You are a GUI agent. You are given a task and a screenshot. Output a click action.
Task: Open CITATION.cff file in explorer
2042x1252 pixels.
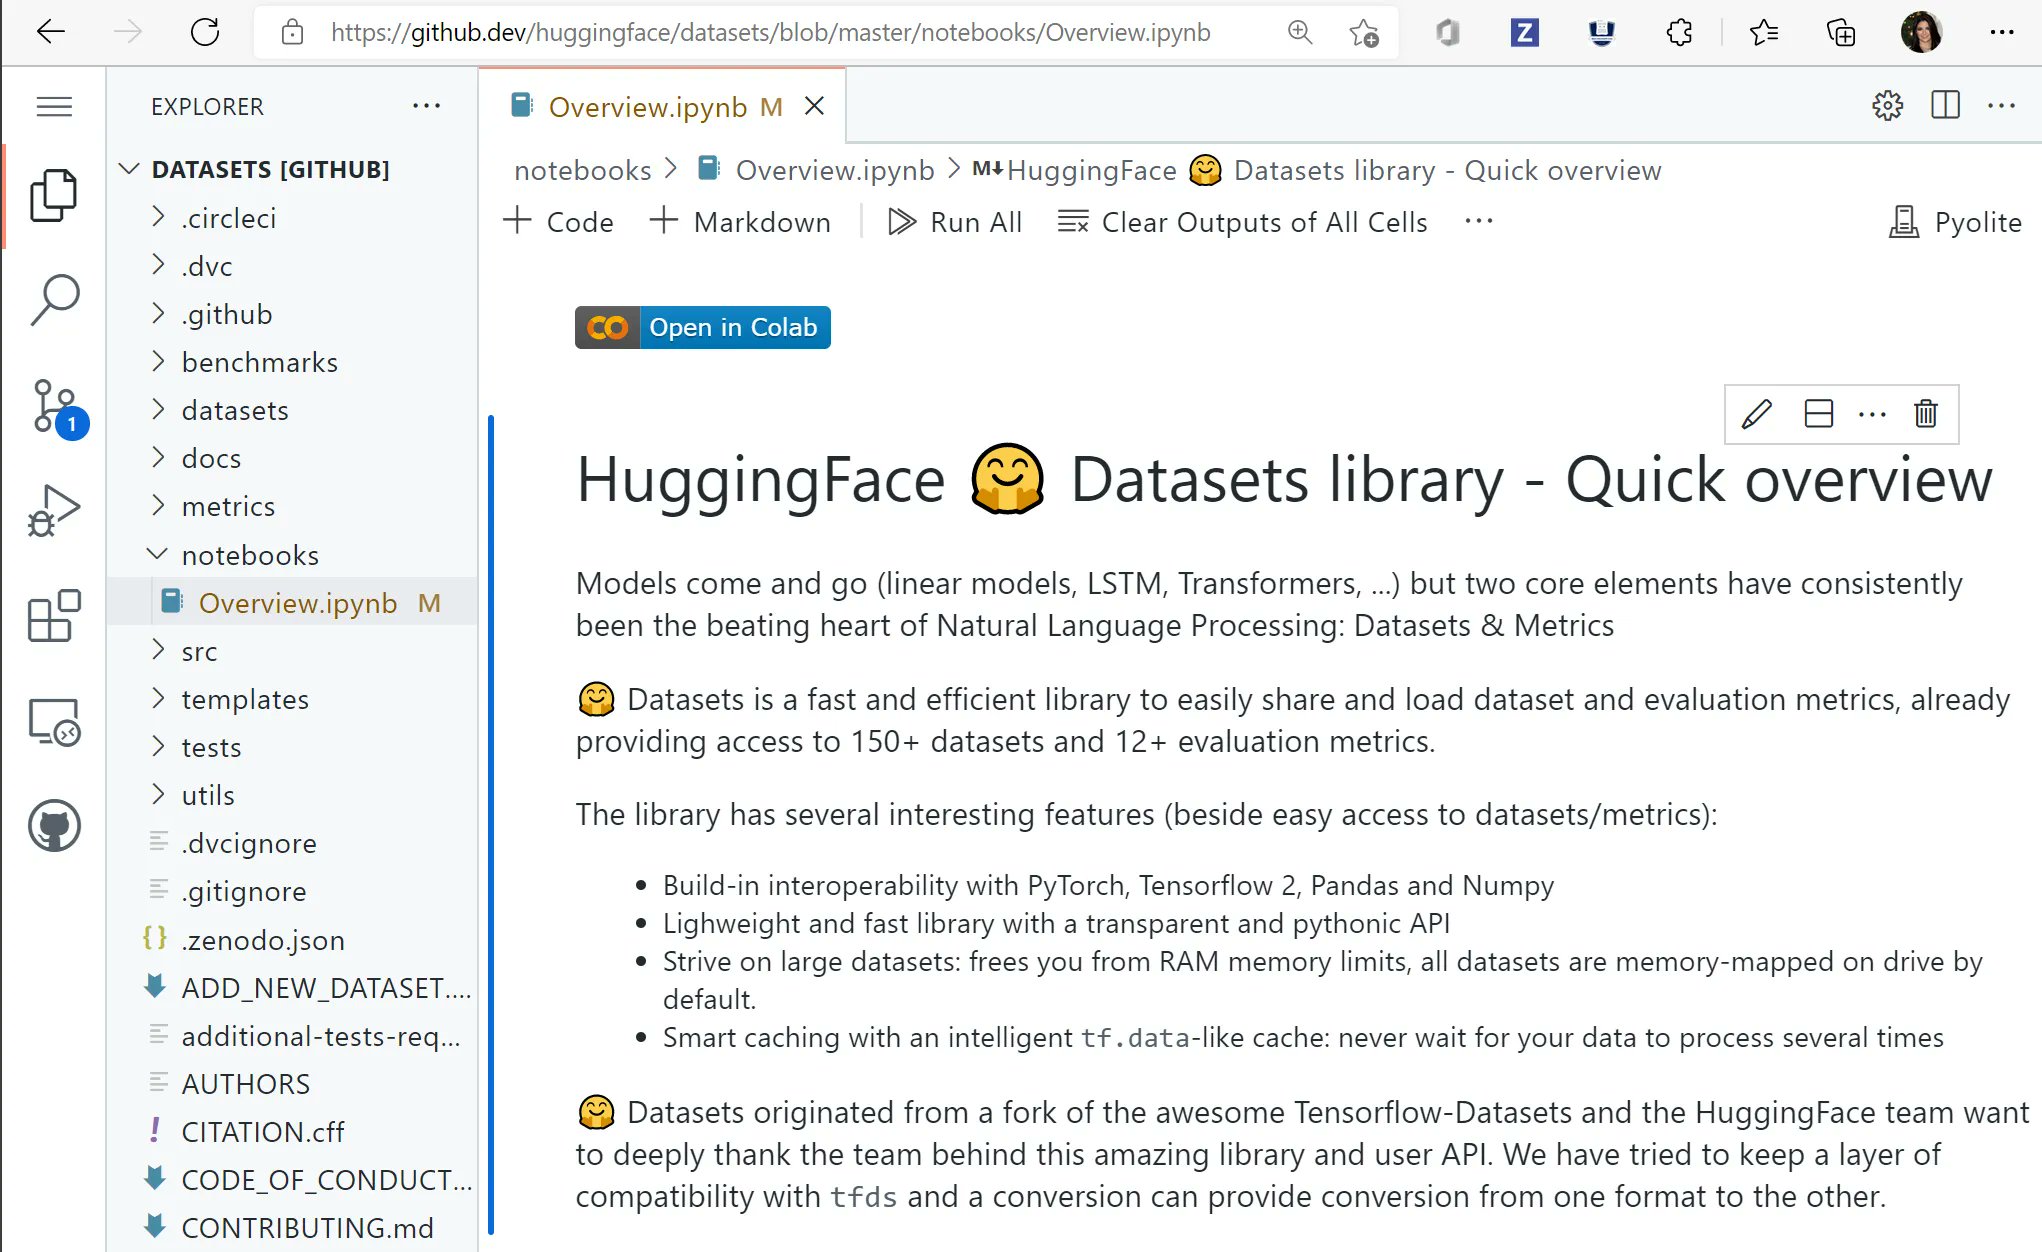tap(262, 1132)
